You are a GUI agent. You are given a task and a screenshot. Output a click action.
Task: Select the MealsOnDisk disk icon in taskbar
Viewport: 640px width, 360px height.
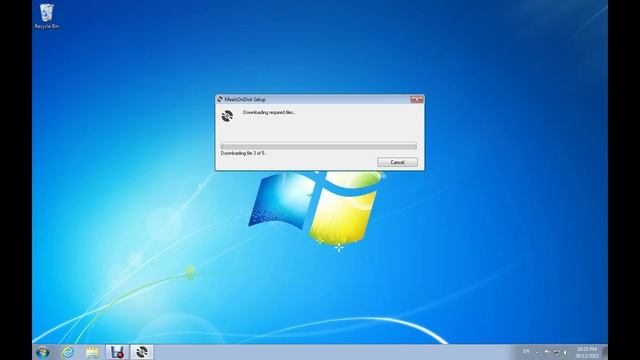tap(142, 352)
